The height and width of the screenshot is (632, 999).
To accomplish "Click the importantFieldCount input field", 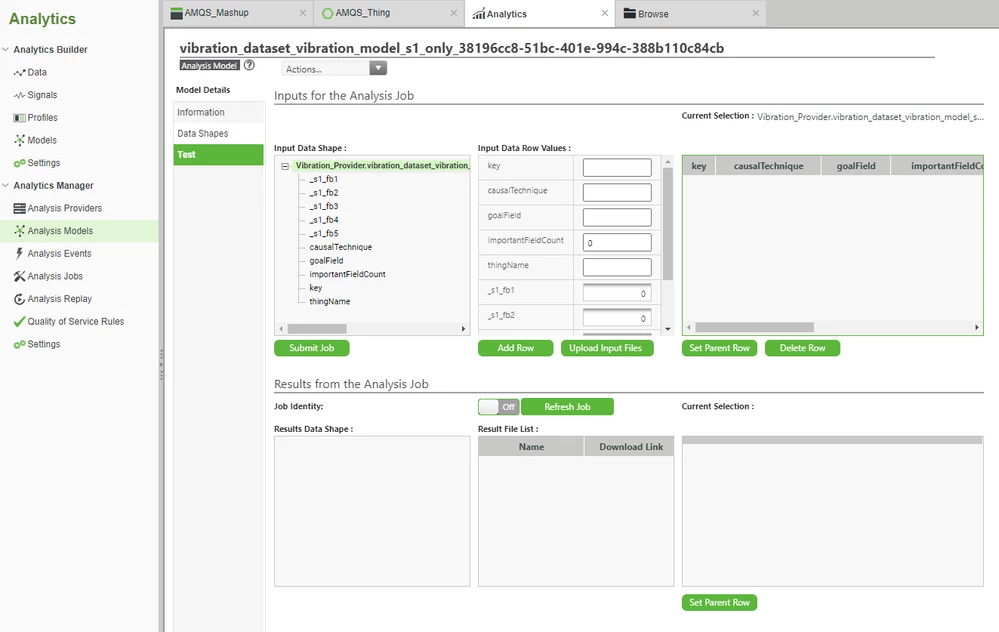I will pyautogui.click(x=617, y=242).
